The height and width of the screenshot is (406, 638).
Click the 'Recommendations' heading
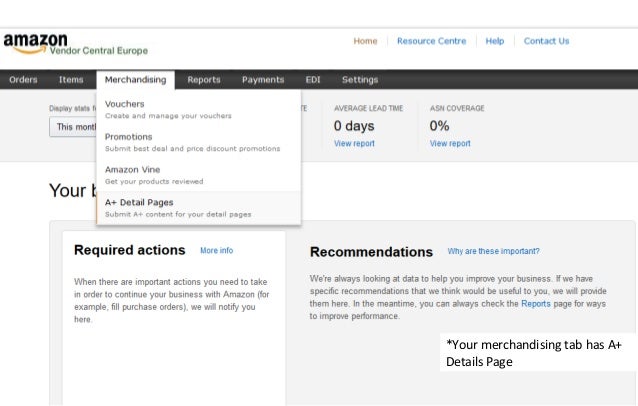pos(371,252)
